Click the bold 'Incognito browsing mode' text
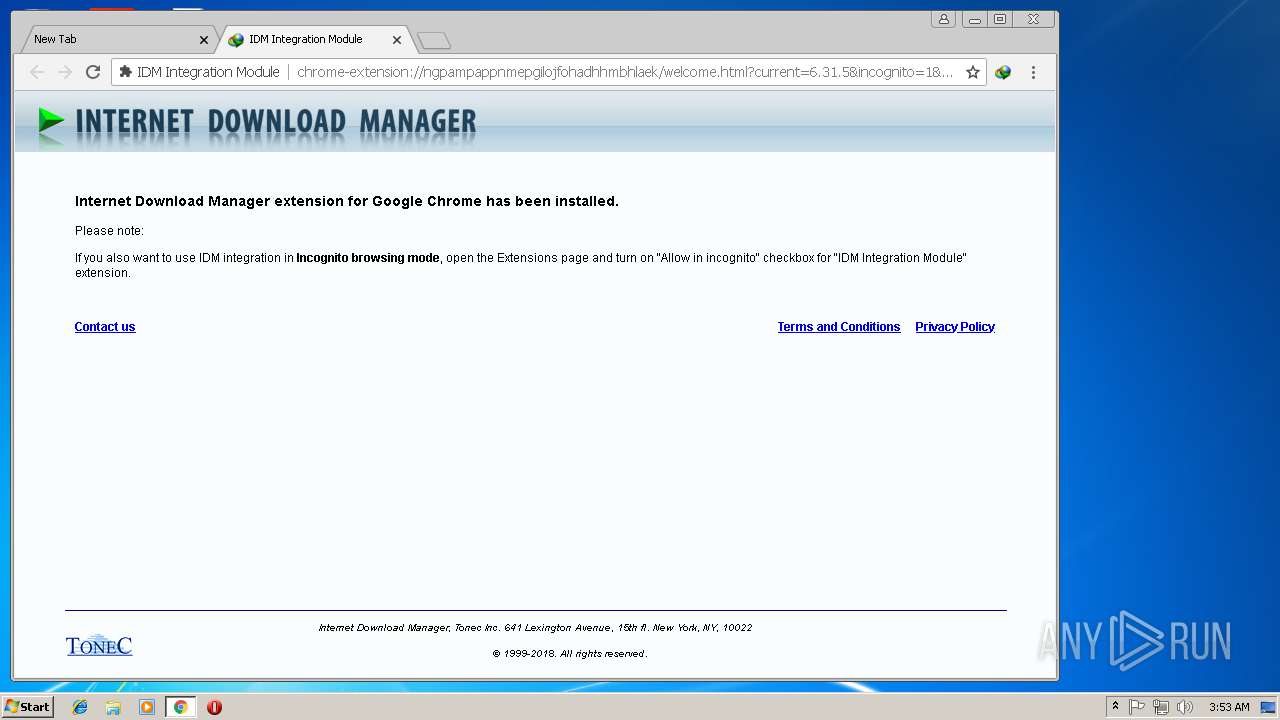The height and width of the screenshot is (720, 1280). [368, 258]
